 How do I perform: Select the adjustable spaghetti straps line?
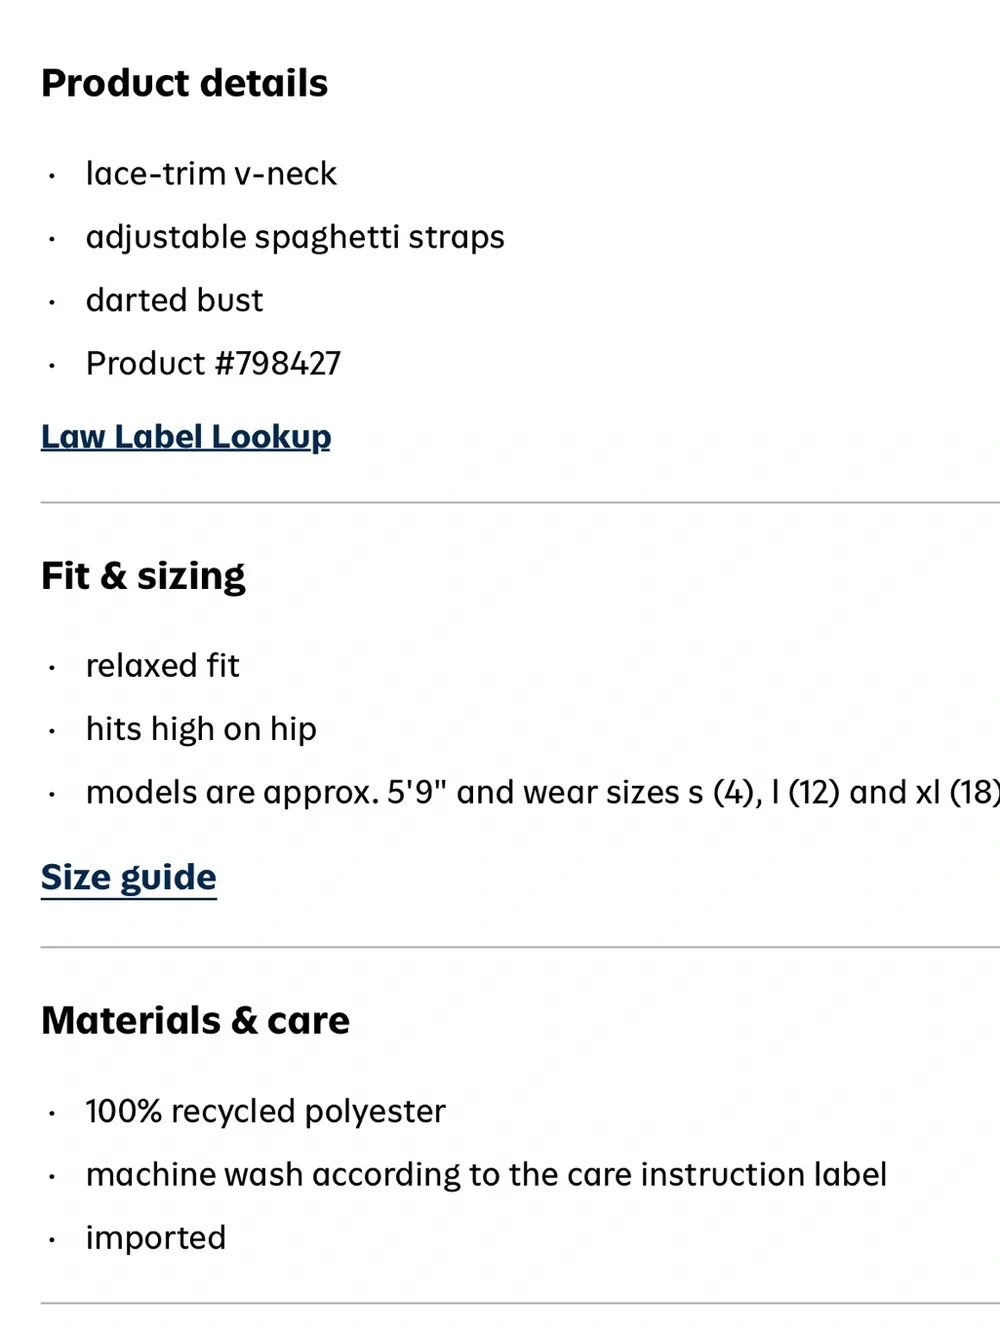pos(295,238)
